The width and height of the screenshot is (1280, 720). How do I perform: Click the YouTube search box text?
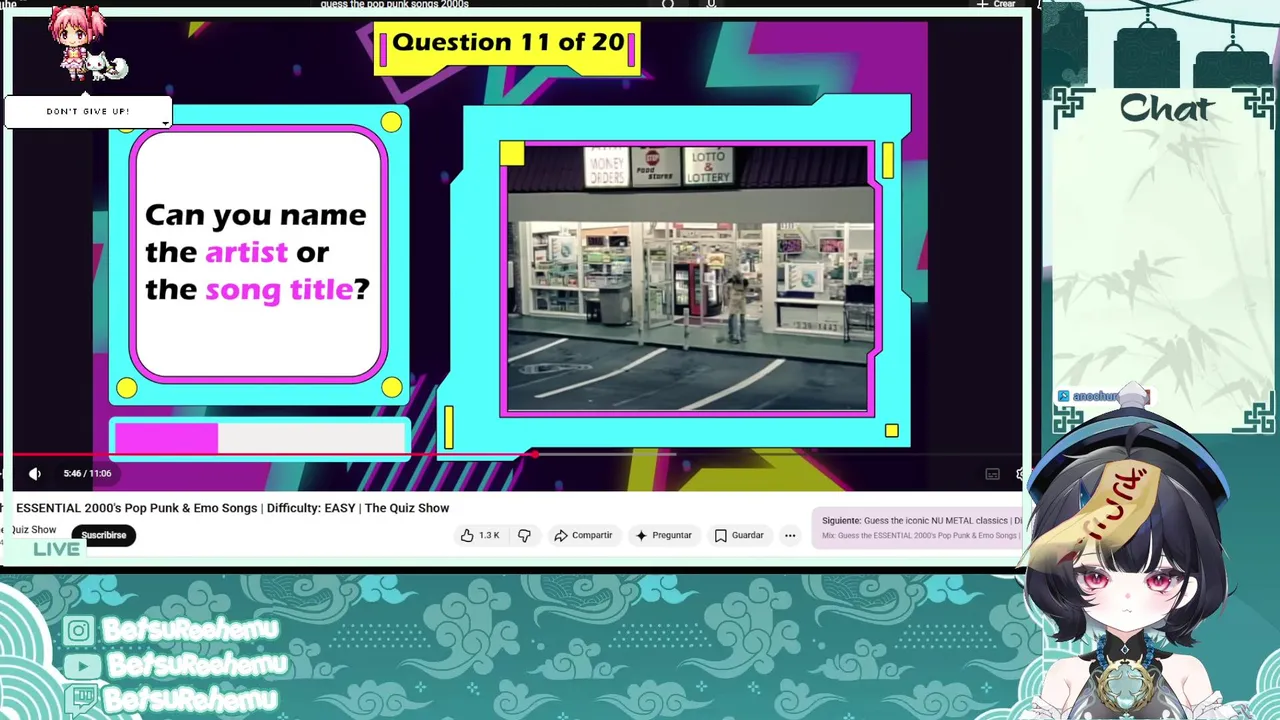(x=394, y=4)
